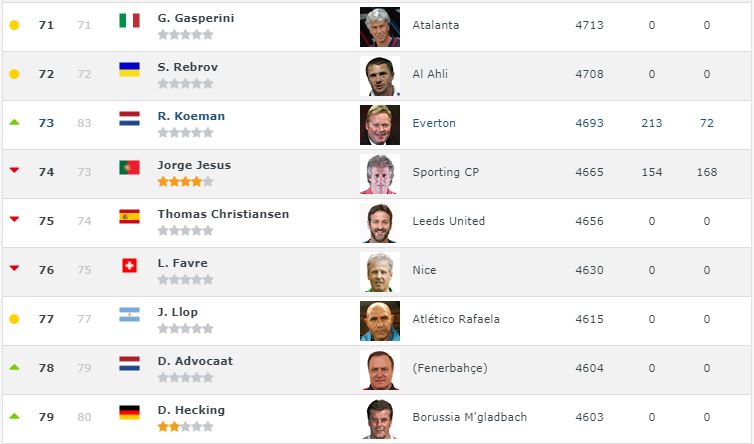Click the Argentina flag beside J. Llop
The image size is (754, 444).
[x=129, y=315]
